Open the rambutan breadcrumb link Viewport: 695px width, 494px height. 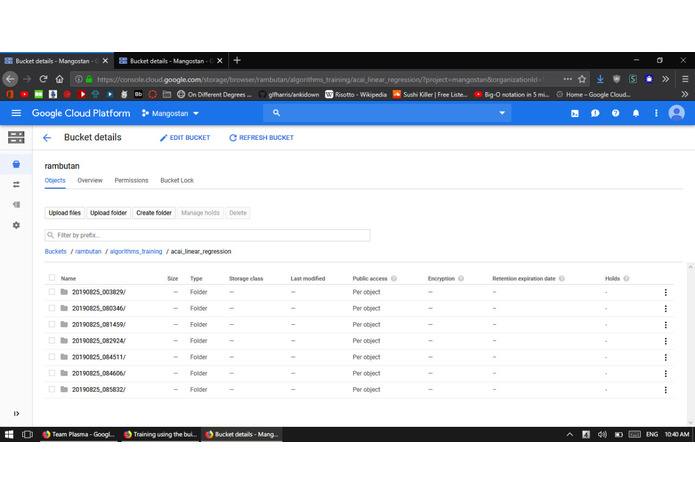pos(88,252)
